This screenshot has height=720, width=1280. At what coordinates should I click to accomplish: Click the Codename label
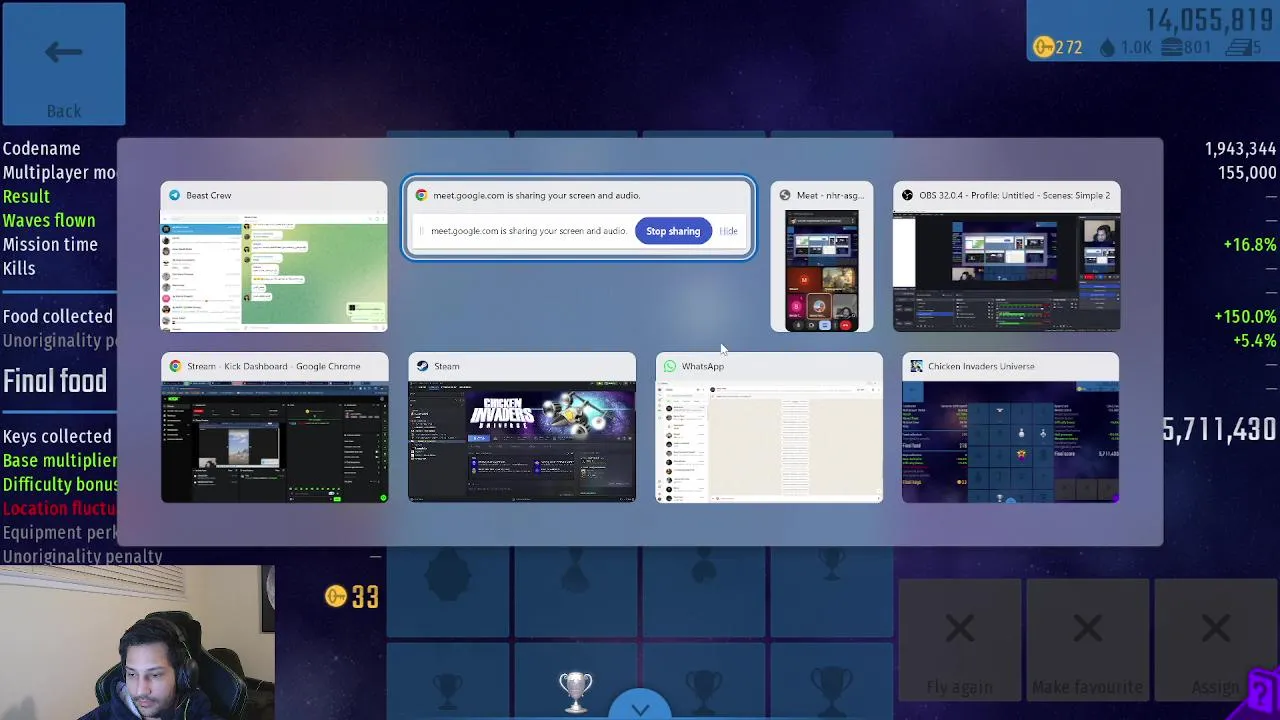point(41,149)
